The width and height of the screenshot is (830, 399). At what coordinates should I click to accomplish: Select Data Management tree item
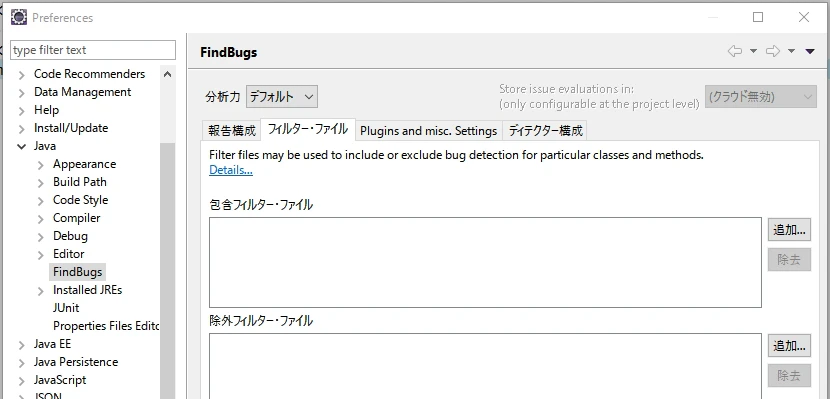pyautogui.click(x=83, y=92)
